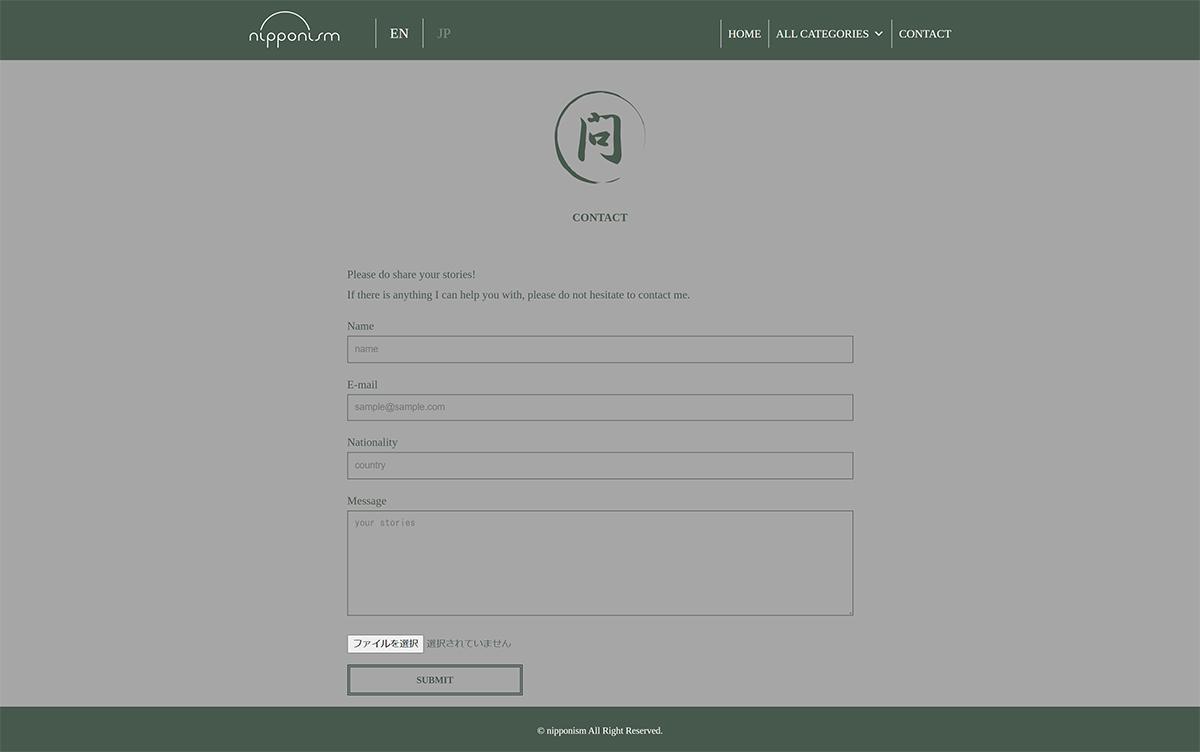Click the circular kanji emblem
This screenshot has height=752, width=1200.
point(600,138)
